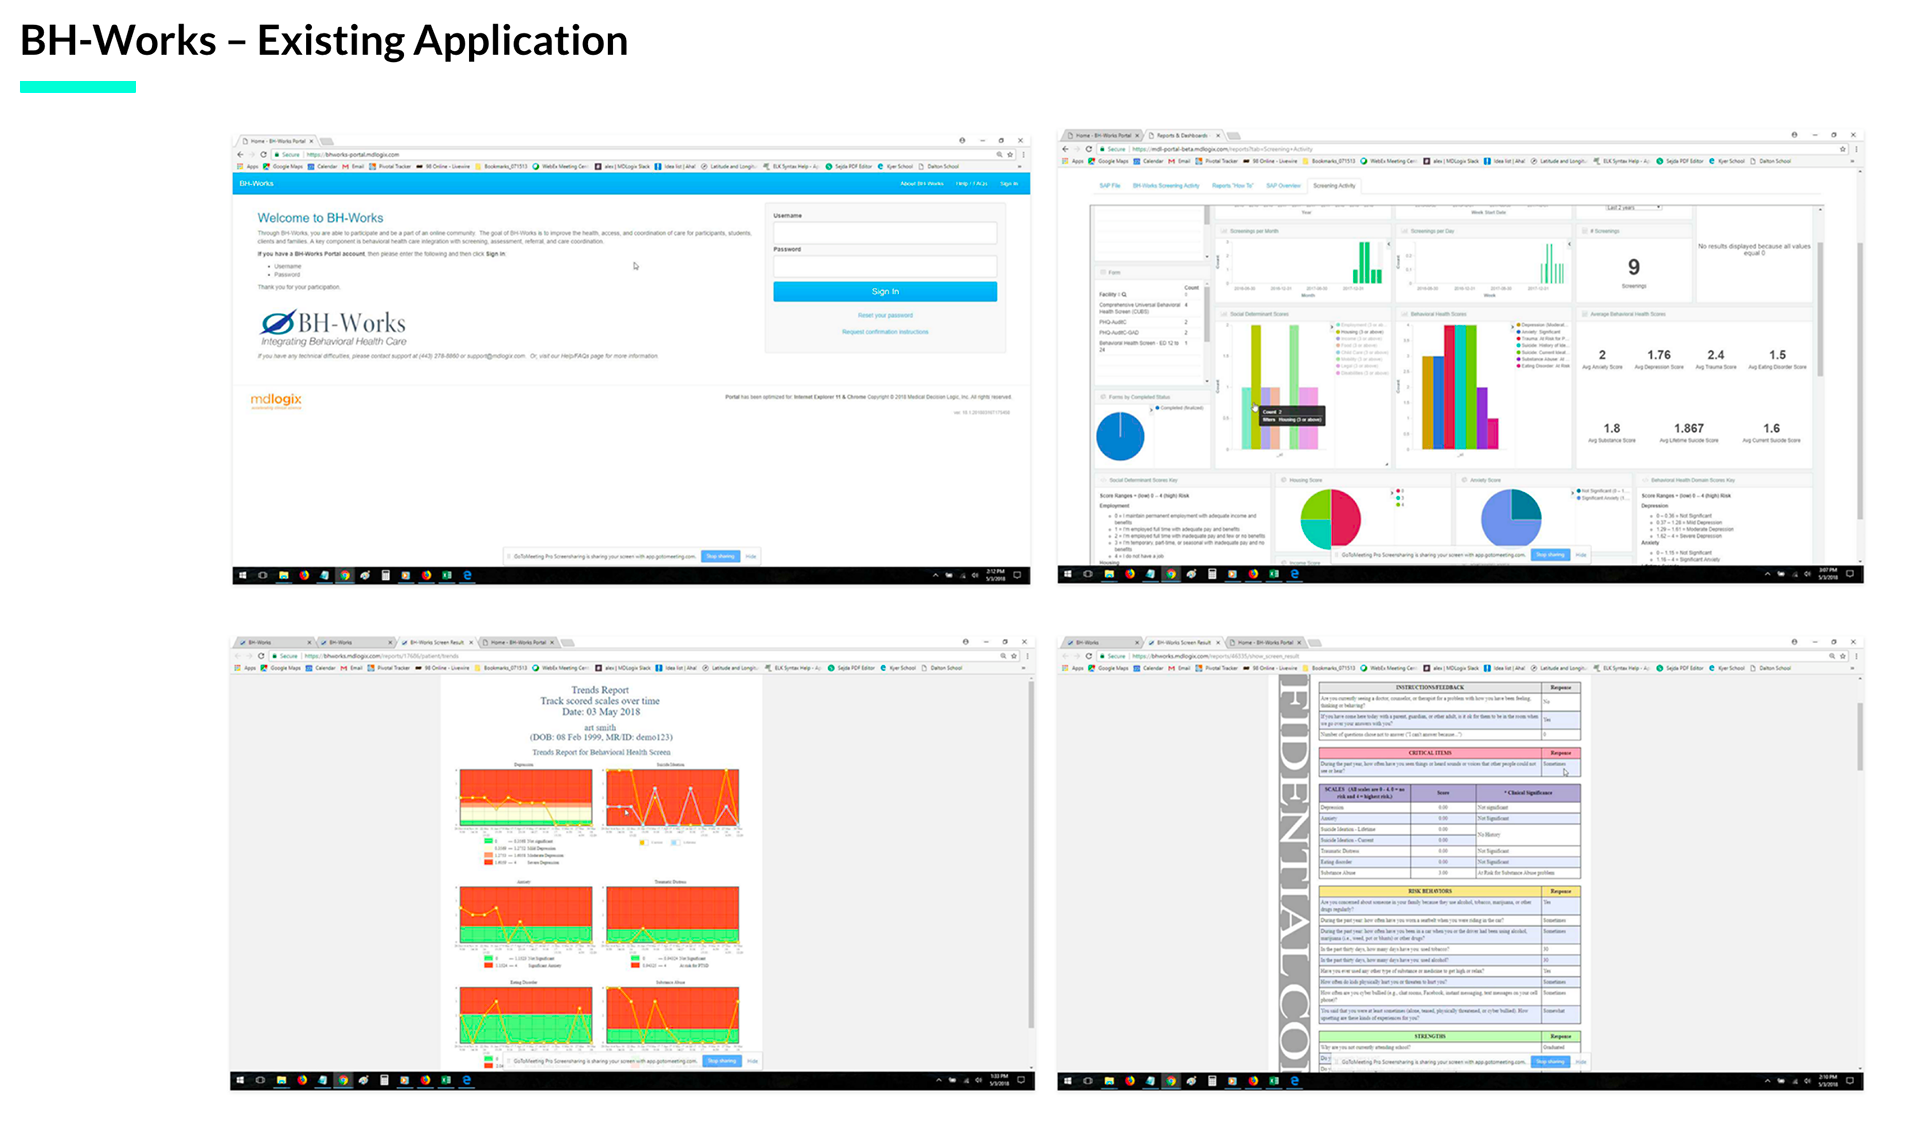Click the Completed (finalized) legend entry
This screenshot has width=1920, height=1129.
click(x=1180, y=408)
